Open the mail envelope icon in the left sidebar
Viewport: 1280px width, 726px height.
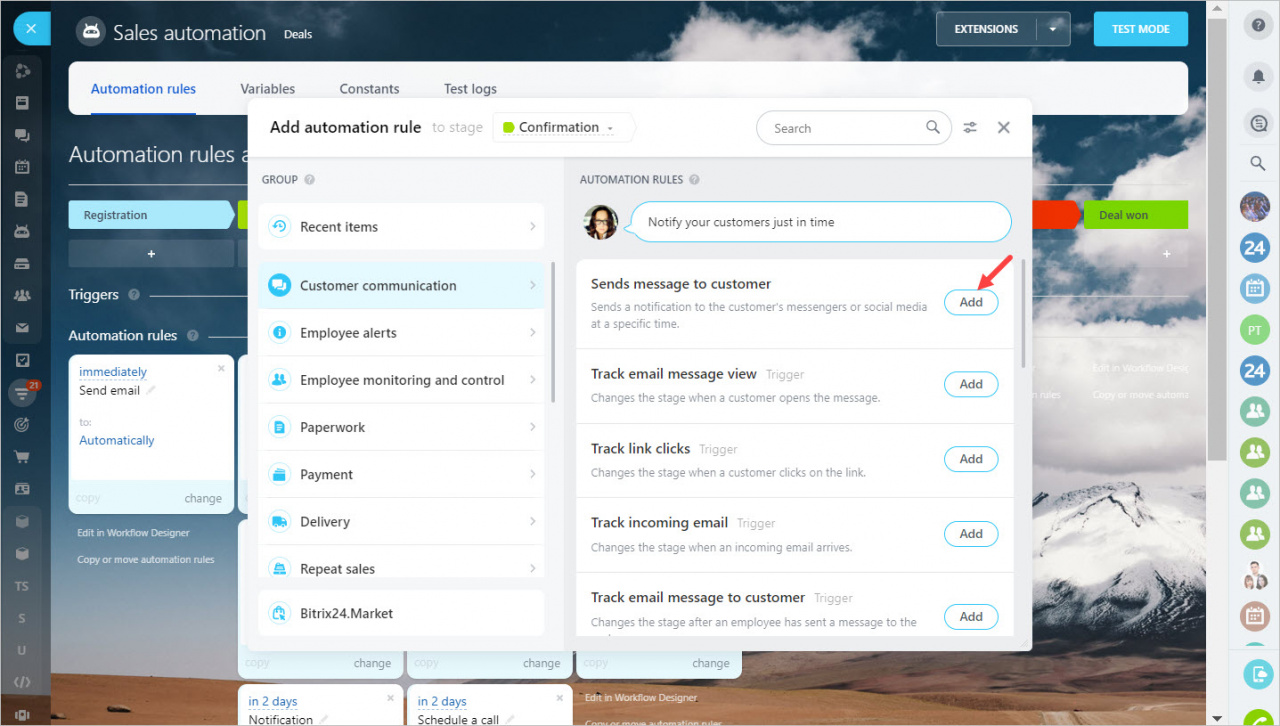tap(22, 328)
